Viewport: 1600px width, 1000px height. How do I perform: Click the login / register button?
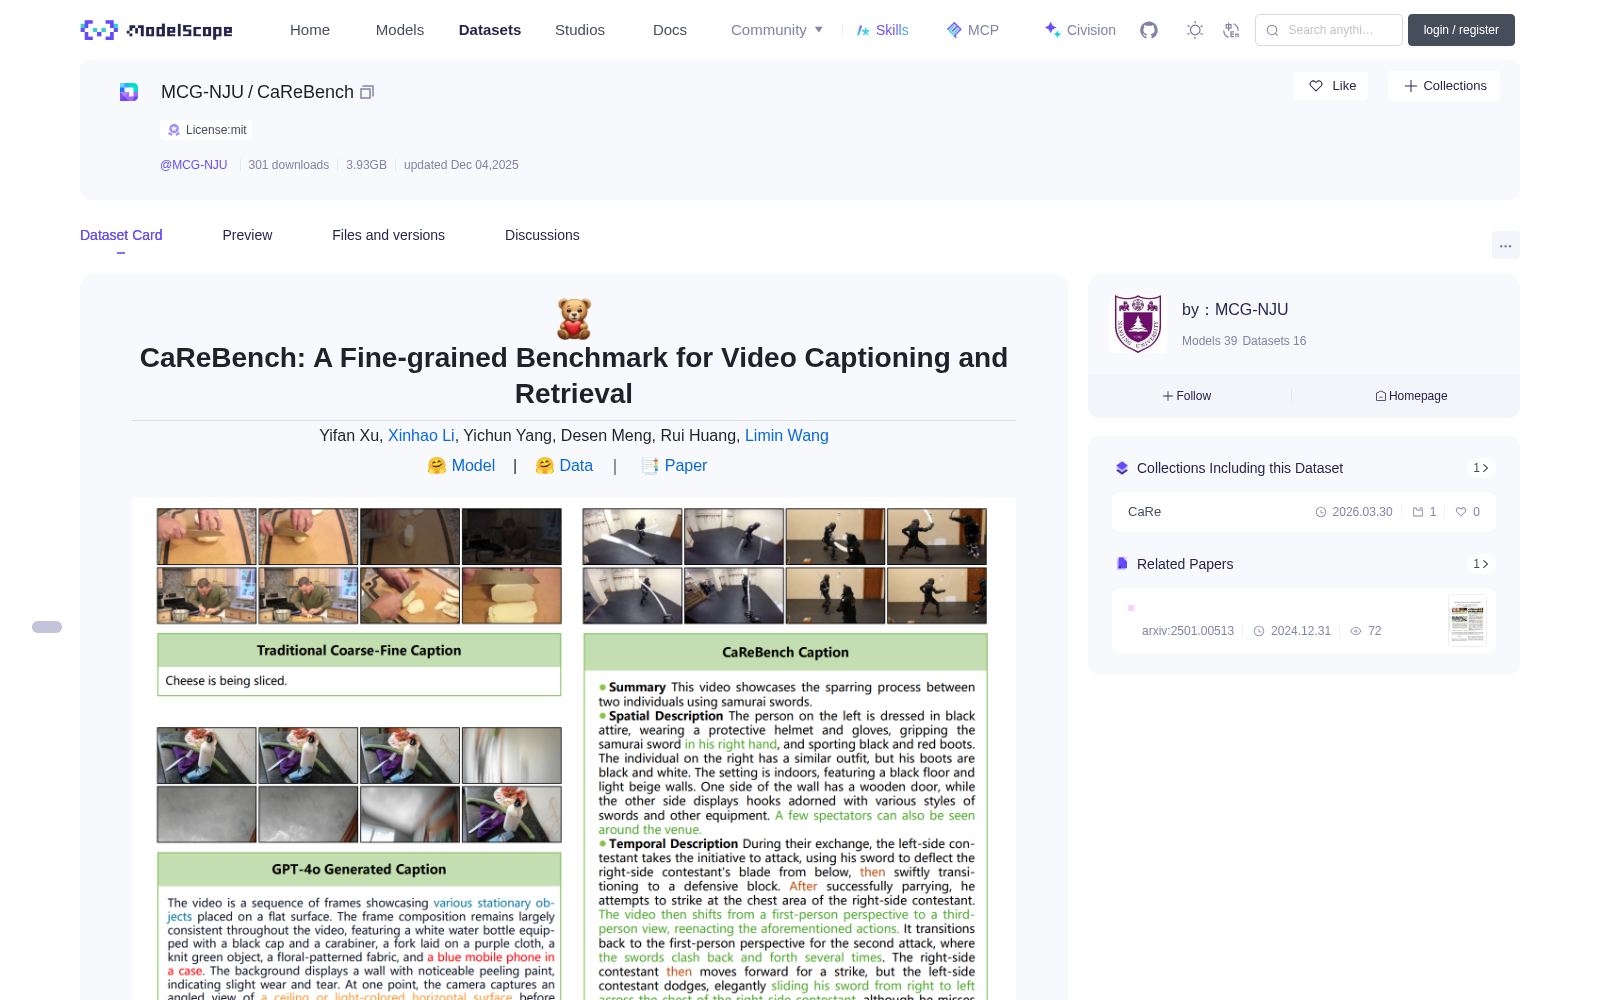[x=1461, y=30]
